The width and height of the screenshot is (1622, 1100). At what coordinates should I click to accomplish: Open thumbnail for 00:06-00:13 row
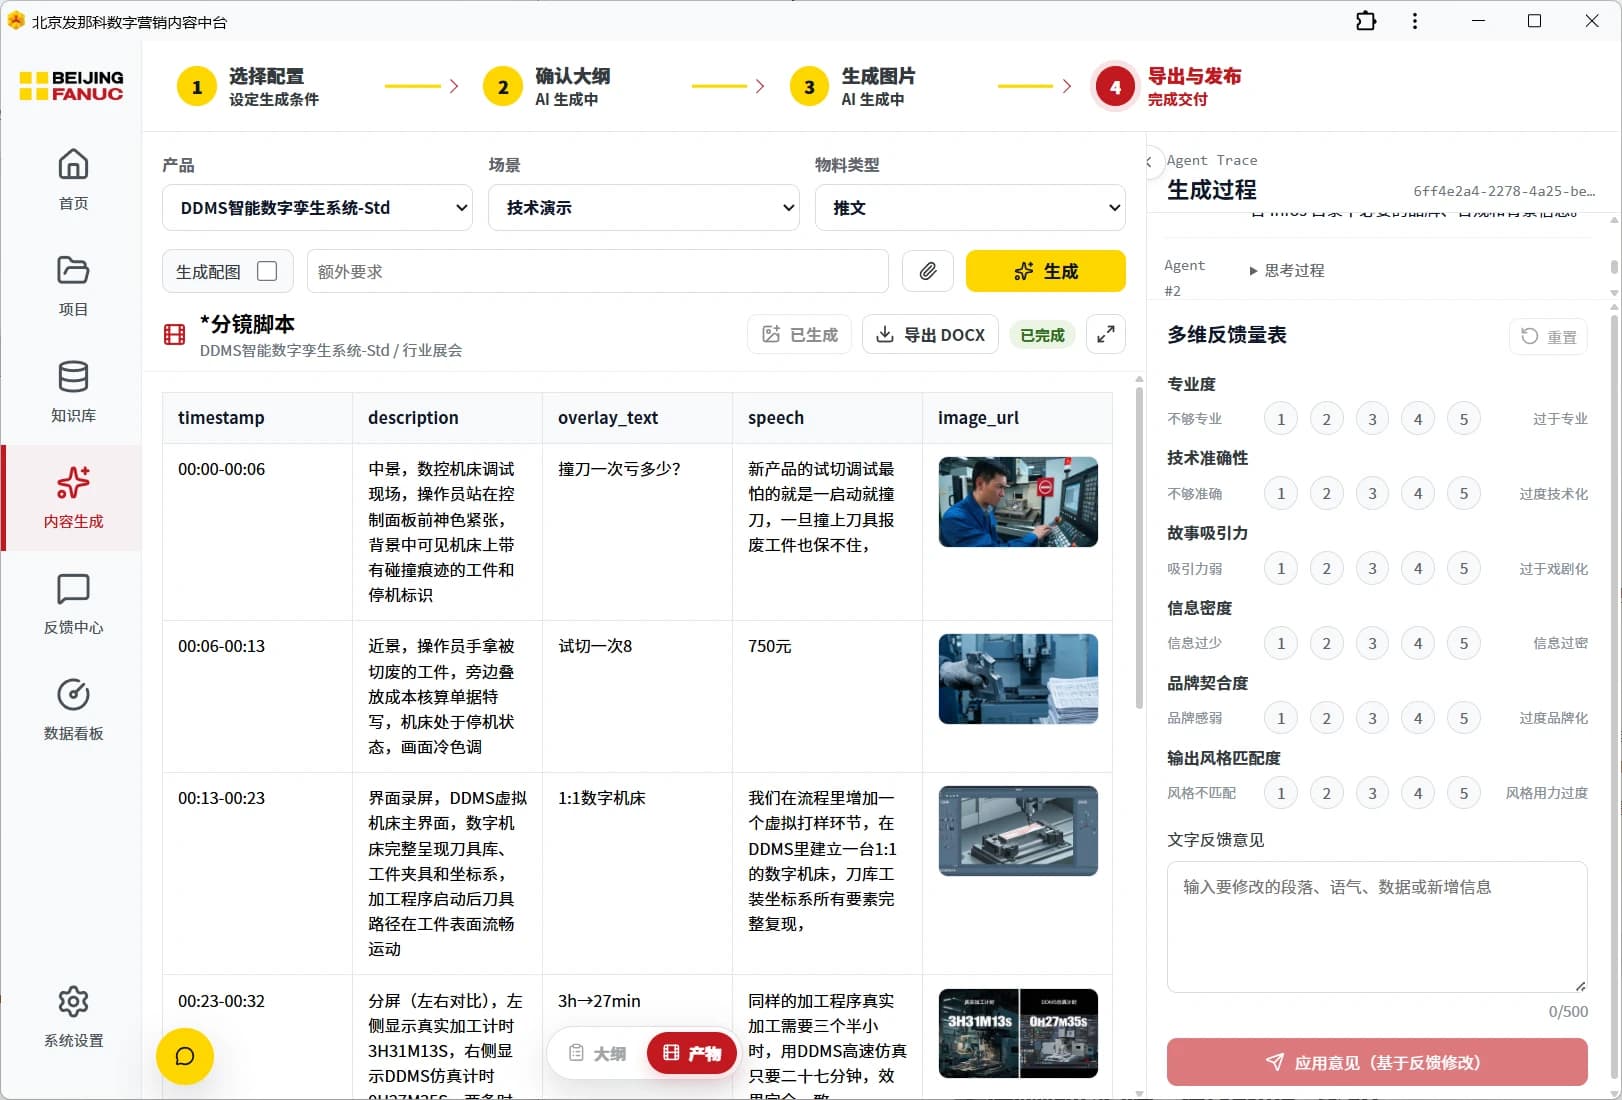click(x=1018, y=679)
